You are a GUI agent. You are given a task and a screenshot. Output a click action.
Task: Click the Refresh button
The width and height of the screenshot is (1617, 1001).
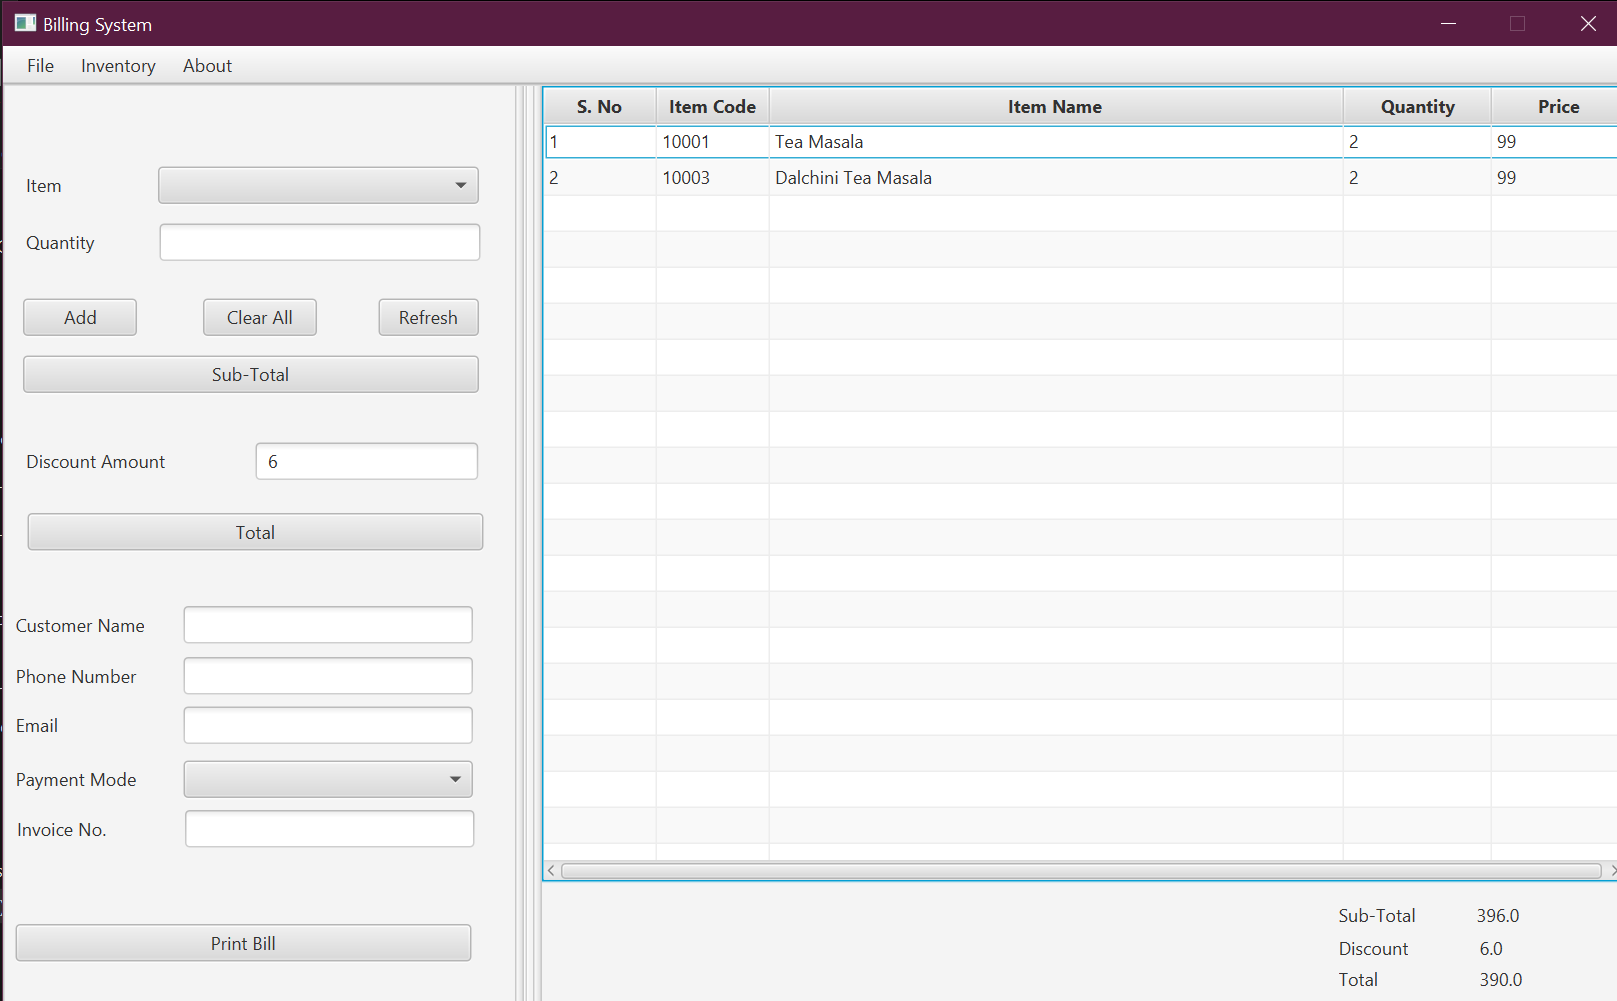coord(428,317)
